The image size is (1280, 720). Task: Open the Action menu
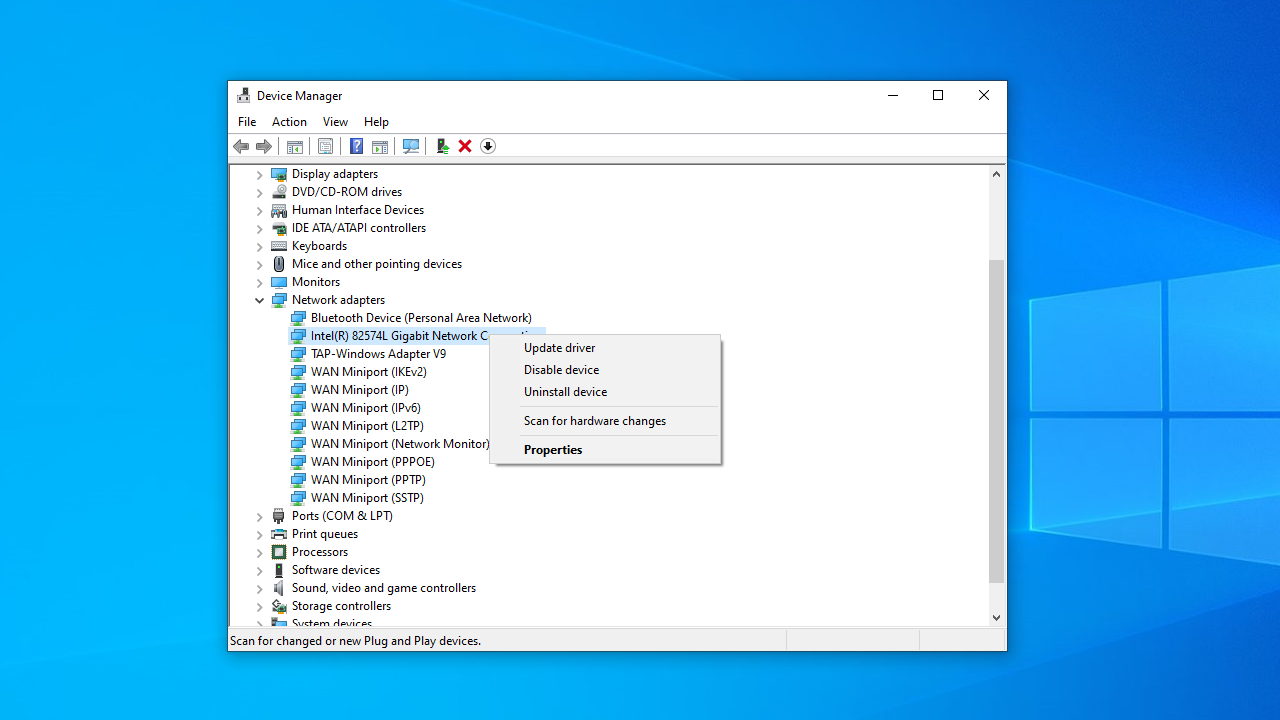tap(289, 122)
